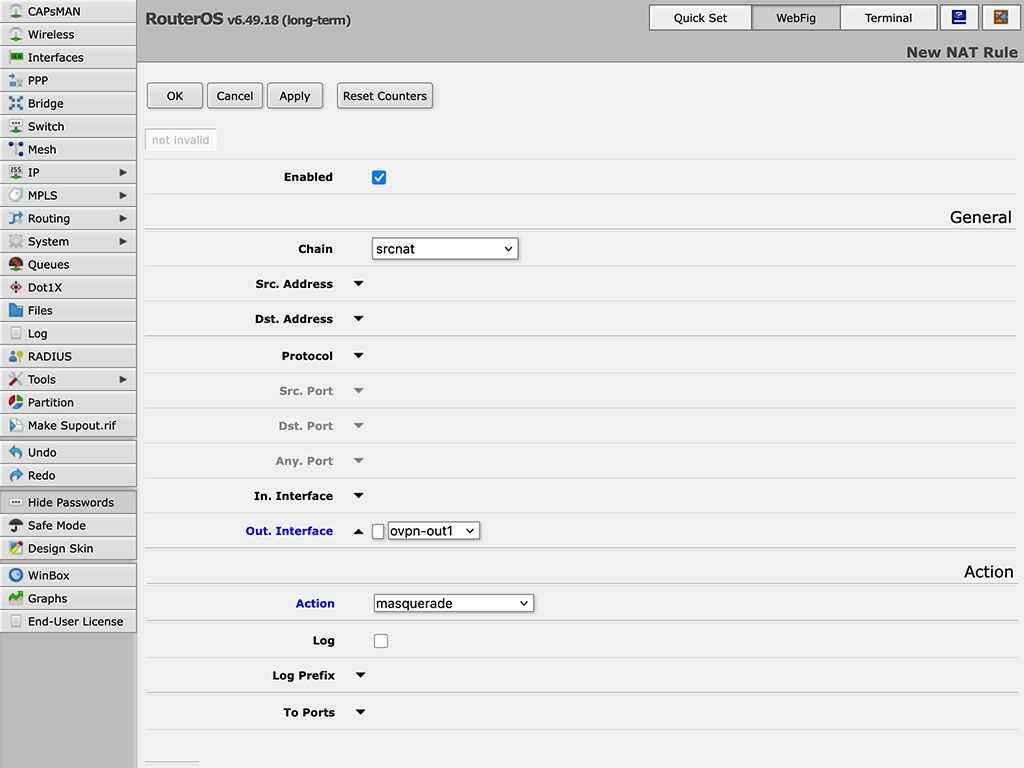
Task: Toggle the Out. Interface negate checkbox
Action: click(378, 532)
